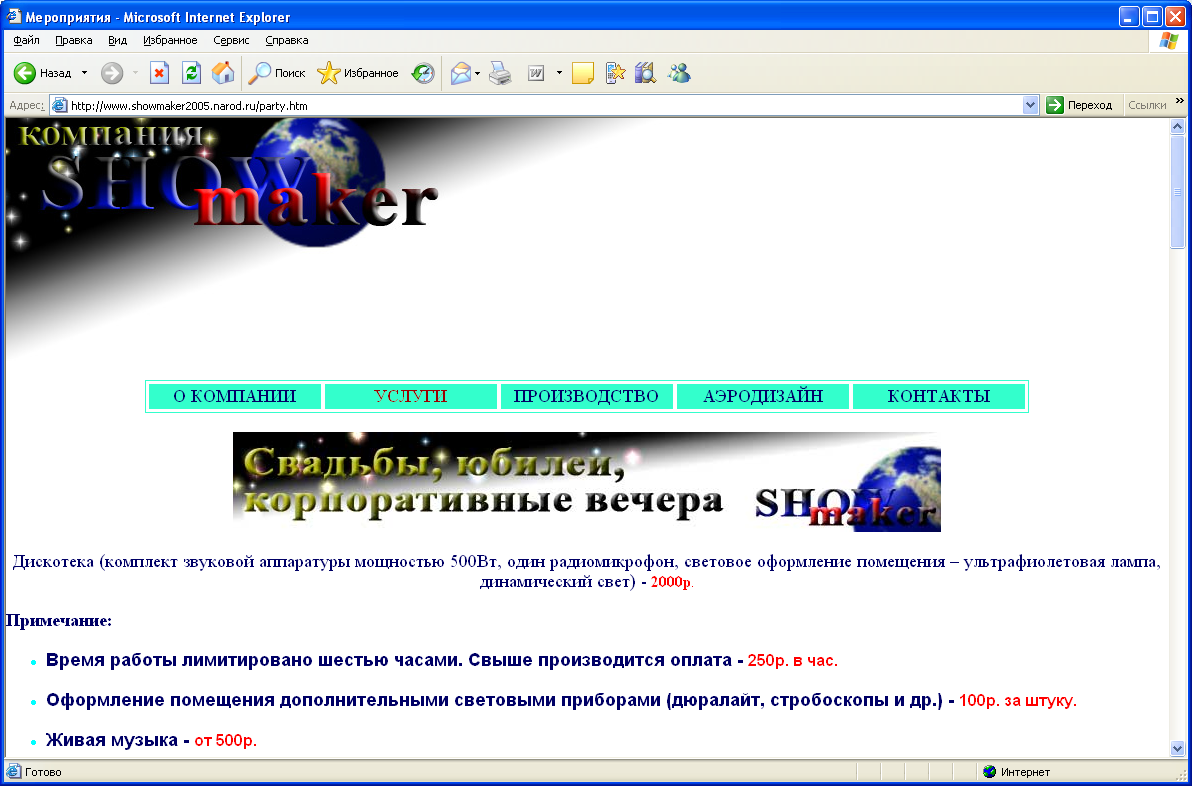
Task: Click the Mail envelope icon
Action: (x=461, y=73)
